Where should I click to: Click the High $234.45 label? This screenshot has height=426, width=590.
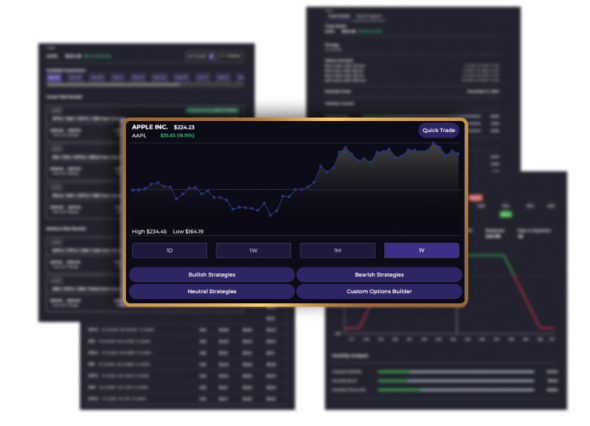149,231
